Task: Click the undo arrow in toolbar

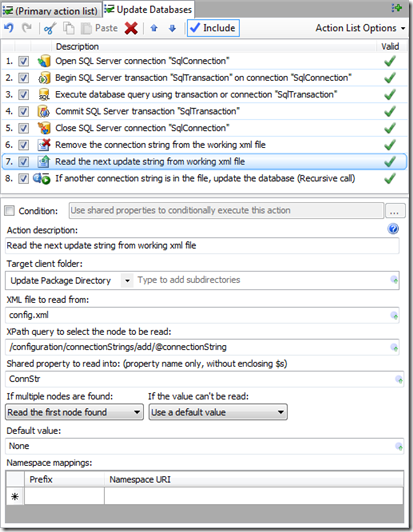Action: click(x=9, y=28)
